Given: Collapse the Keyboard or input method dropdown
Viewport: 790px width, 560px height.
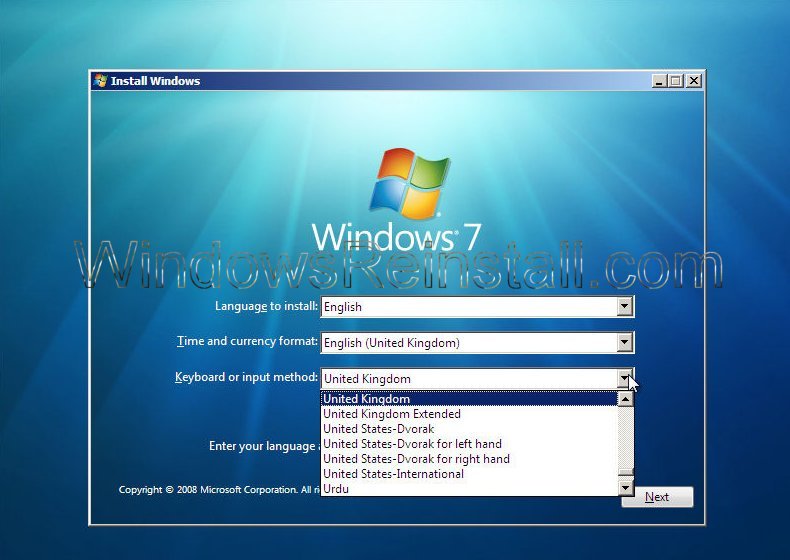Looking at the screenshot, I should [625, 379].
